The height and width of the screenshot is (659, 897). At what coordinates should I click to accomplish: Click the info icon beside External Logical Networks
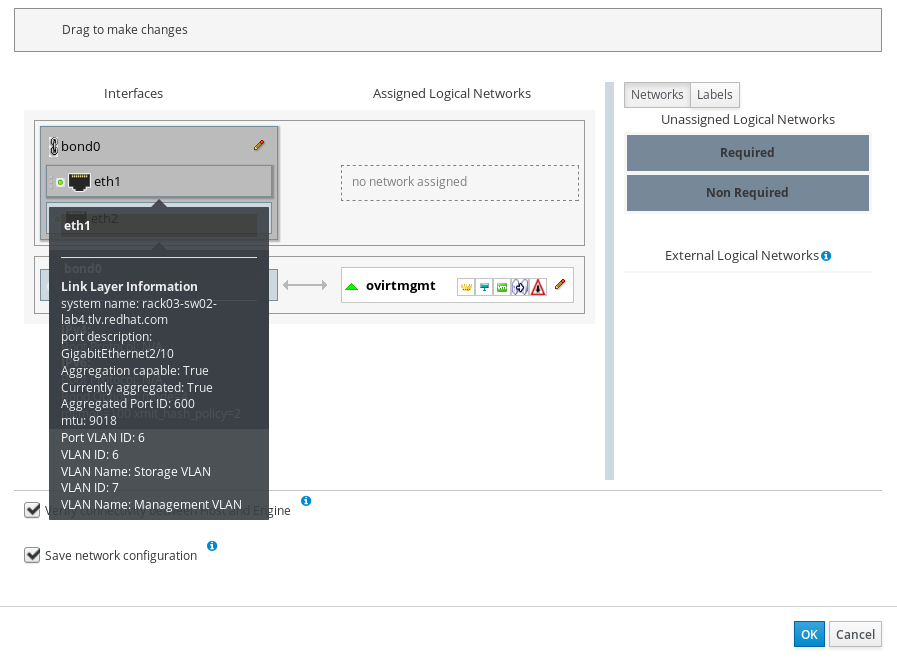point(826,256)
